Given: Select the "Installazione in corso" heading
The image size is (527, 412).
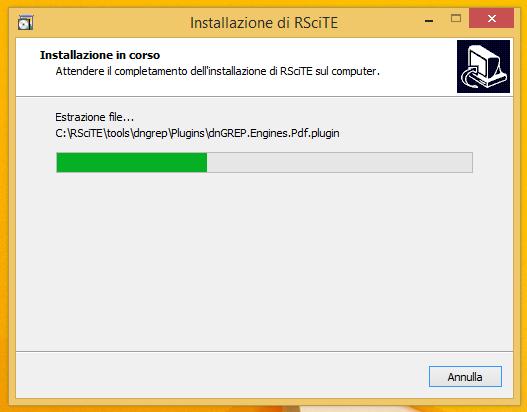Looking at the screenshot, I should (x=100, y=55).
